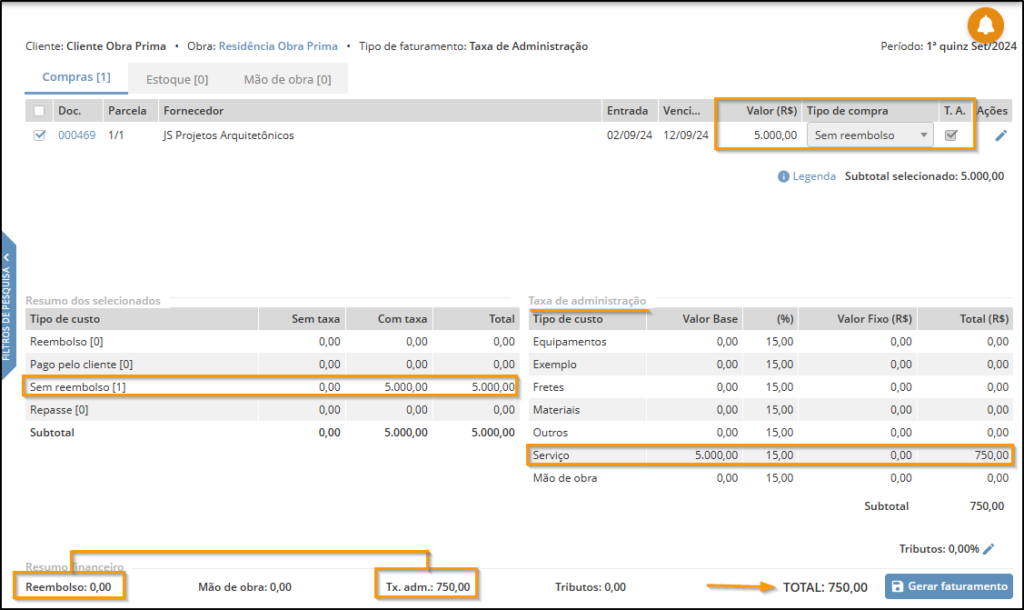Click Período: 1ª quinz Set/2024 text
This screenshot has width=1024, height=610.
point(948,46)
